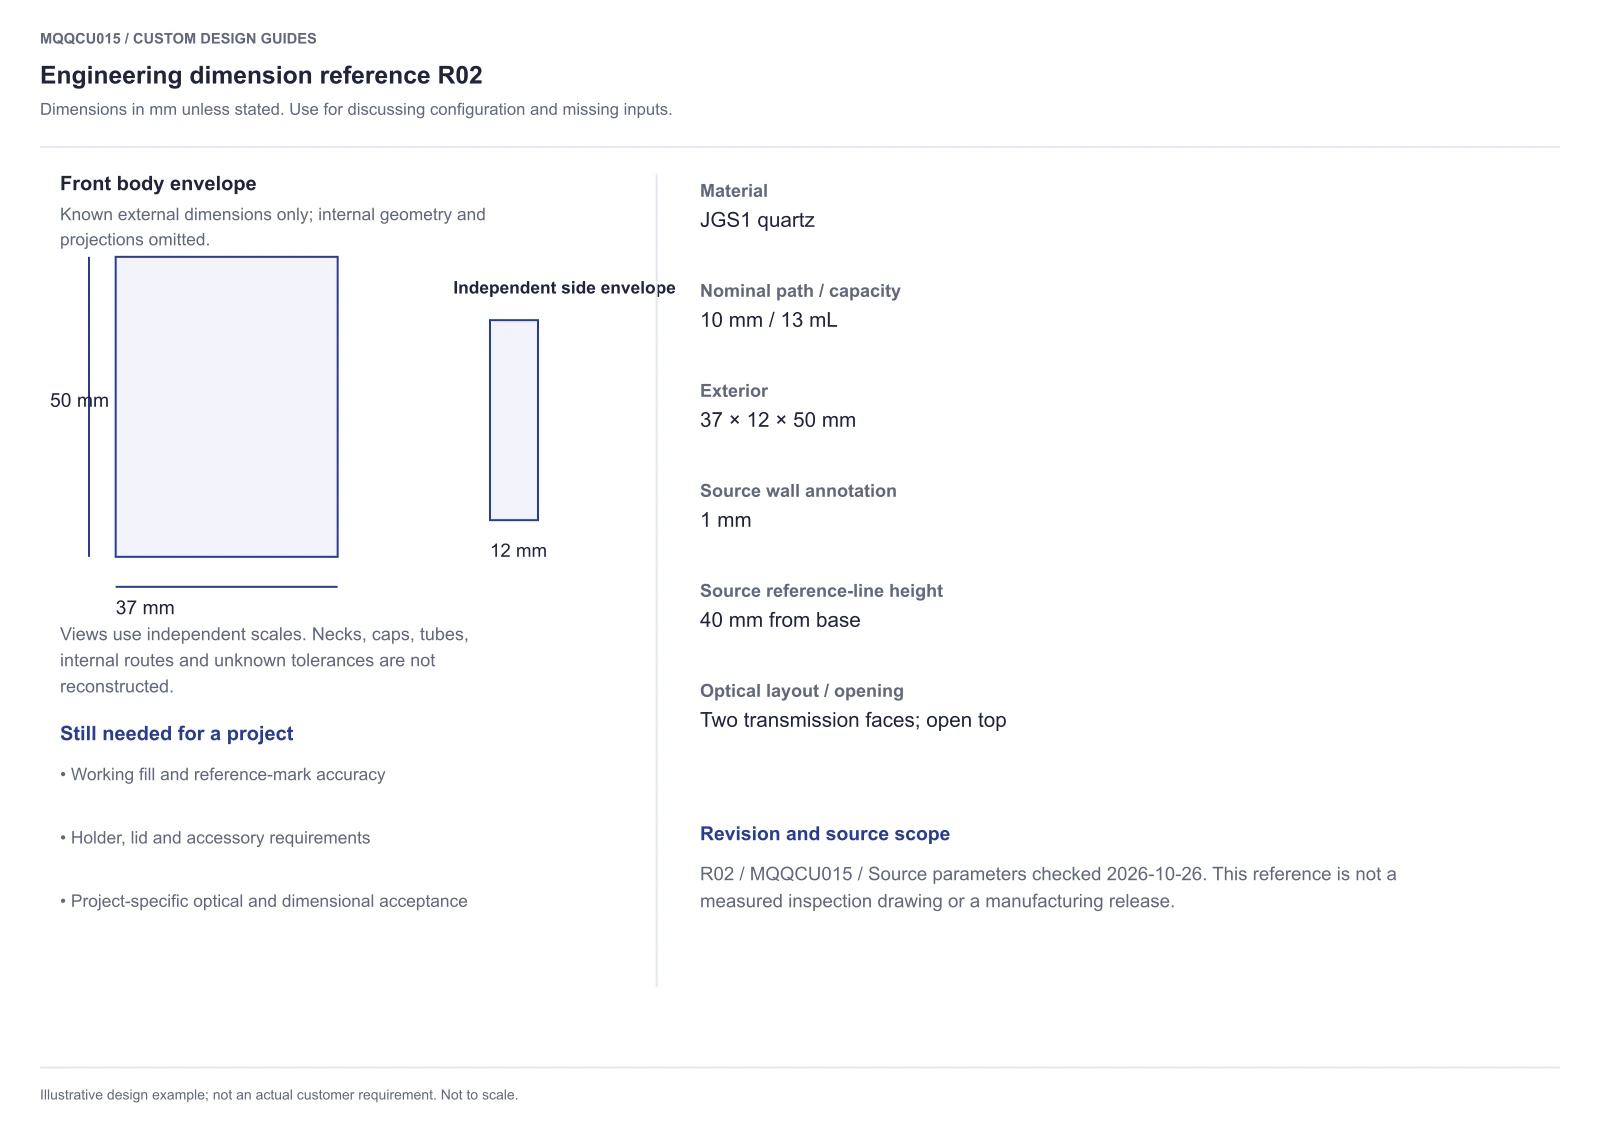Viewport: 1600px width, 1131px height.
Task: Click the 'Nominal path / capacity' label
Action: pyautogui.click(x=800, y=291)
